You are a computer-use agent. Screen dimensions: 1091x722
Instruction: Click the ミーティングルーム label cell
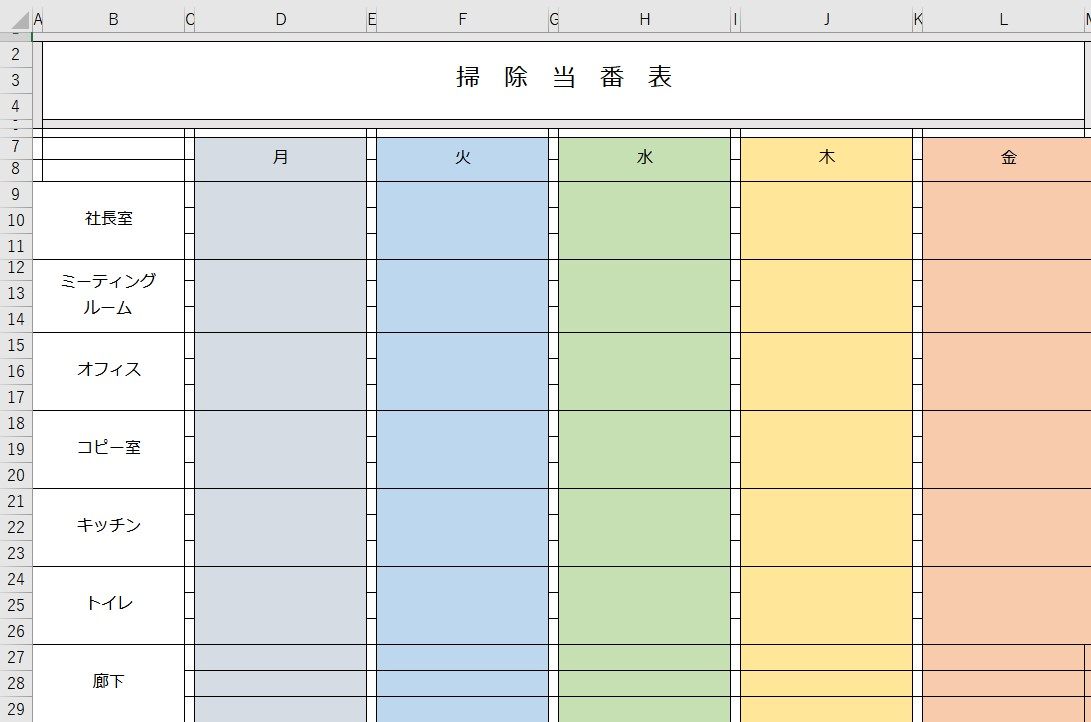pyautogui.click(x=109, y=294)
